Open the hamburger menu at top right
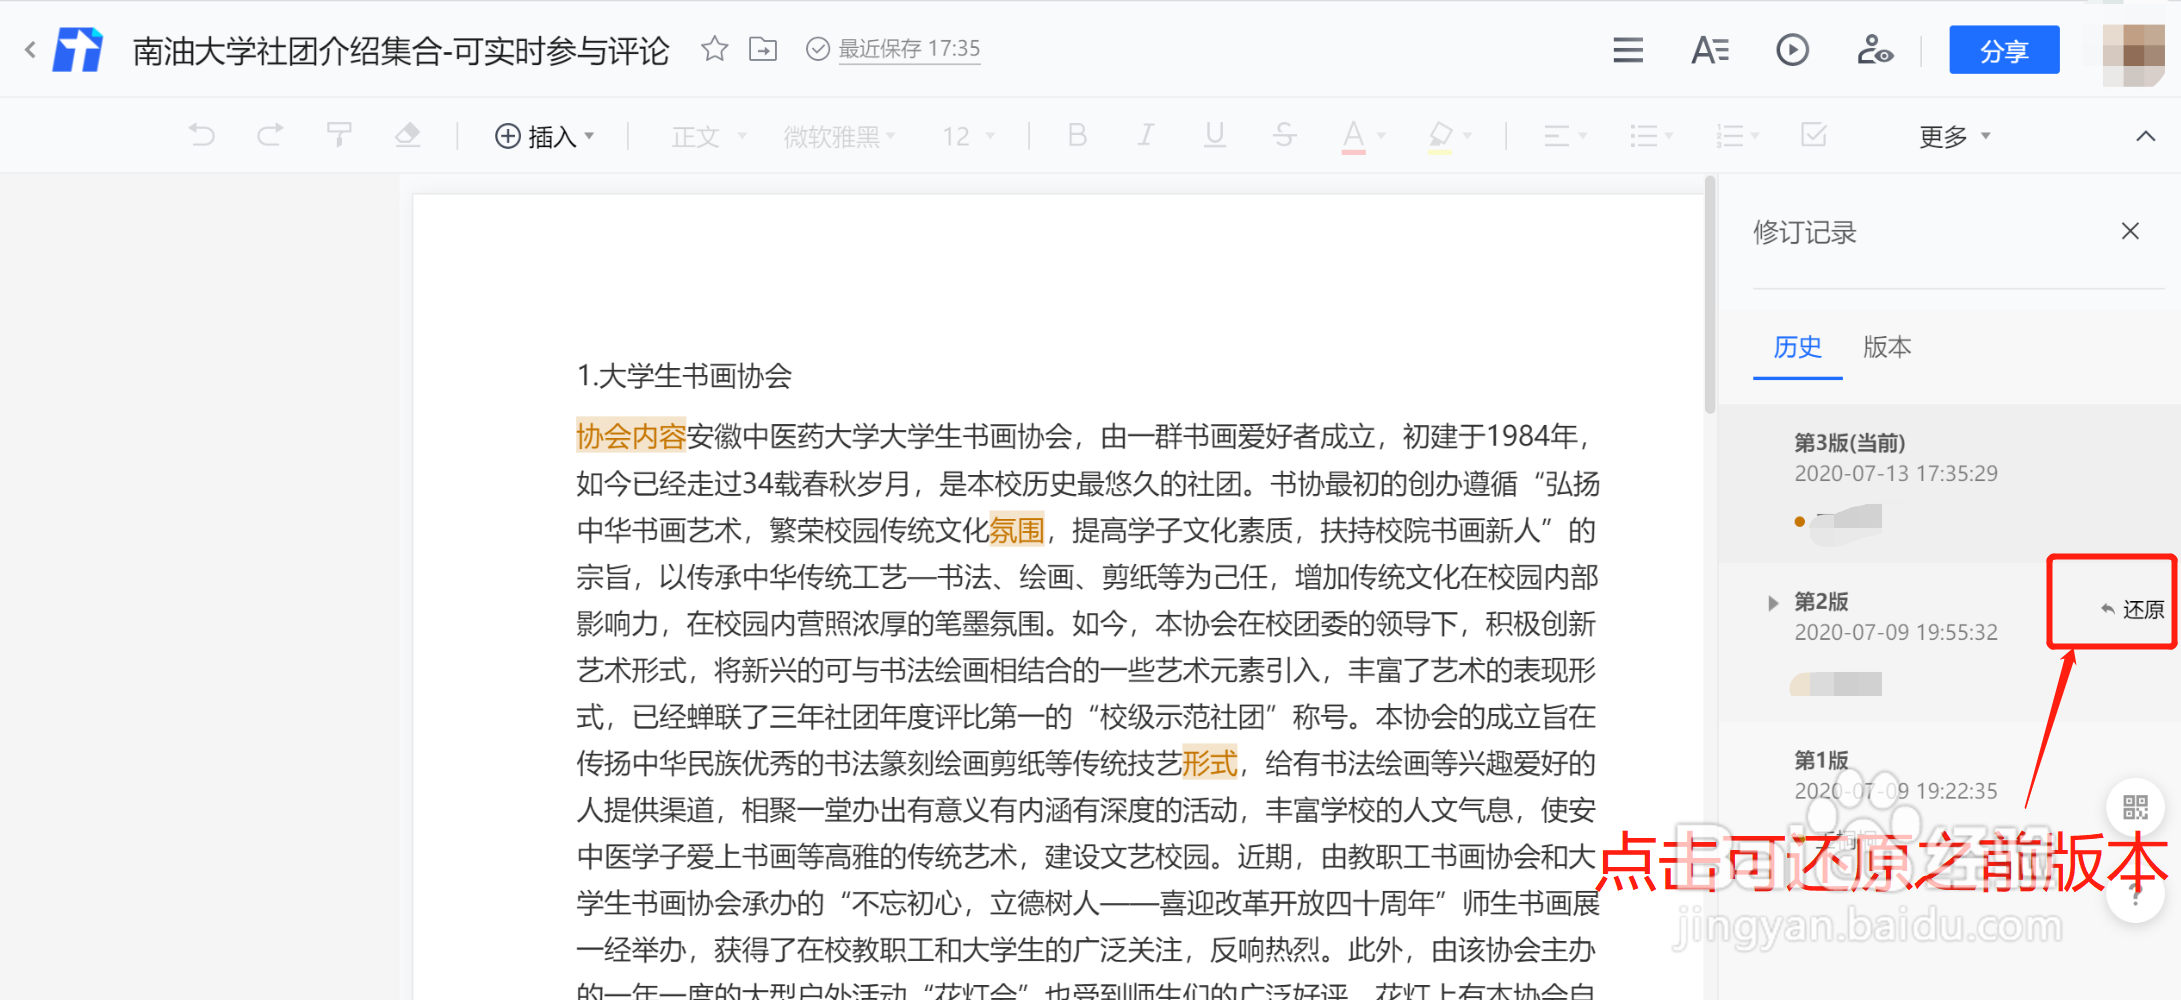This screenshot has width=2181, height=1000. tap(1627, 49)
